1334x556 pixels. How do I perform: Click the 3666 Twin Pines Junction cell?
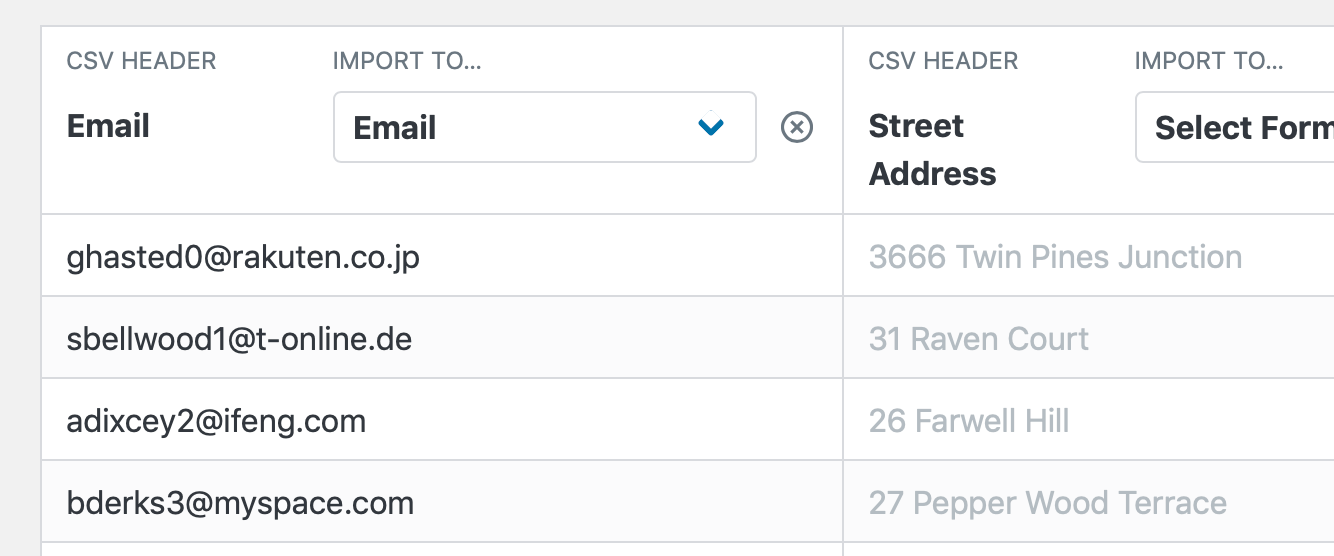[1089, 256]
